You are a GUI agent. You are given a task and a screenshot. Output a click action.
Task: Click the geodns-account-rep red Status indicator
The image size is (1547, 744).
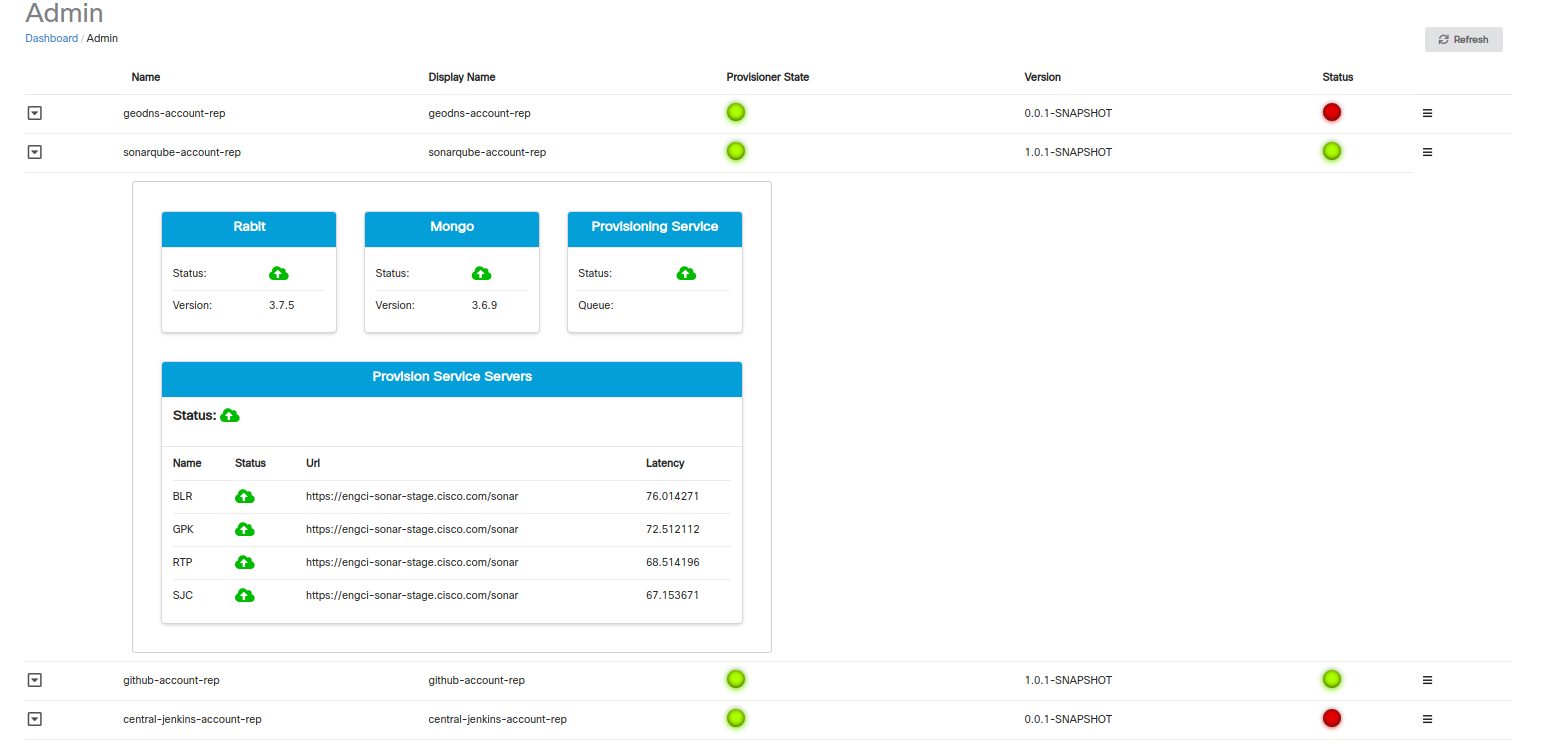tap(1331, 112)
